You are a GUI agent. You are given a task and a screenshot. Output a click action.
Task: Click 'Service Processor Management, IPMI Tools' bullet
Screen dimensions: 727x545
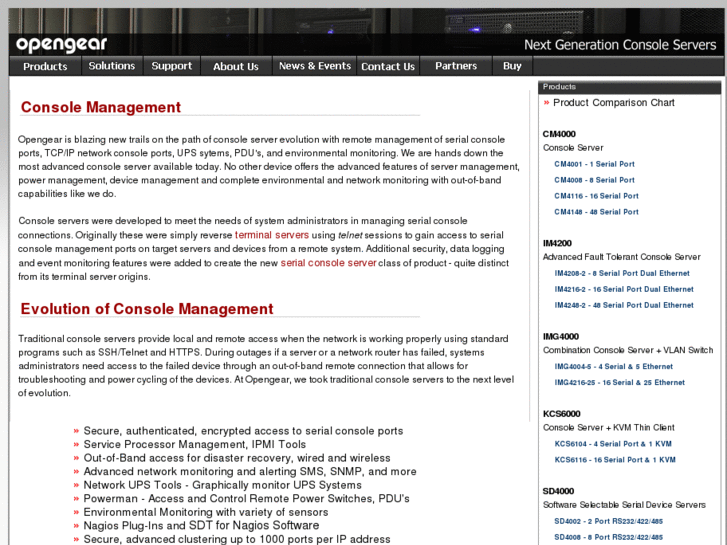[195, 444]
